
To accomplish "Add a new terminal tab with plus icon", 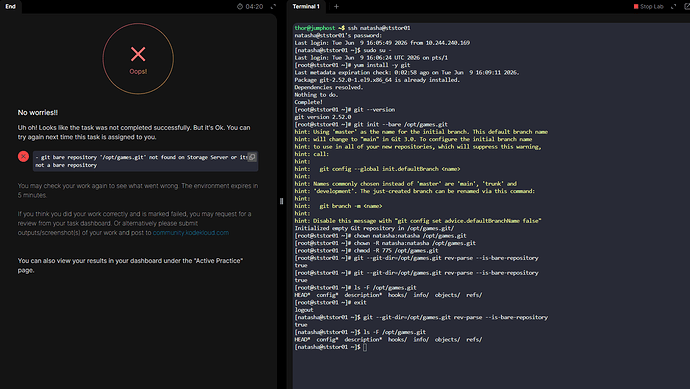I will pyautogui.click(x=336, y=6).
